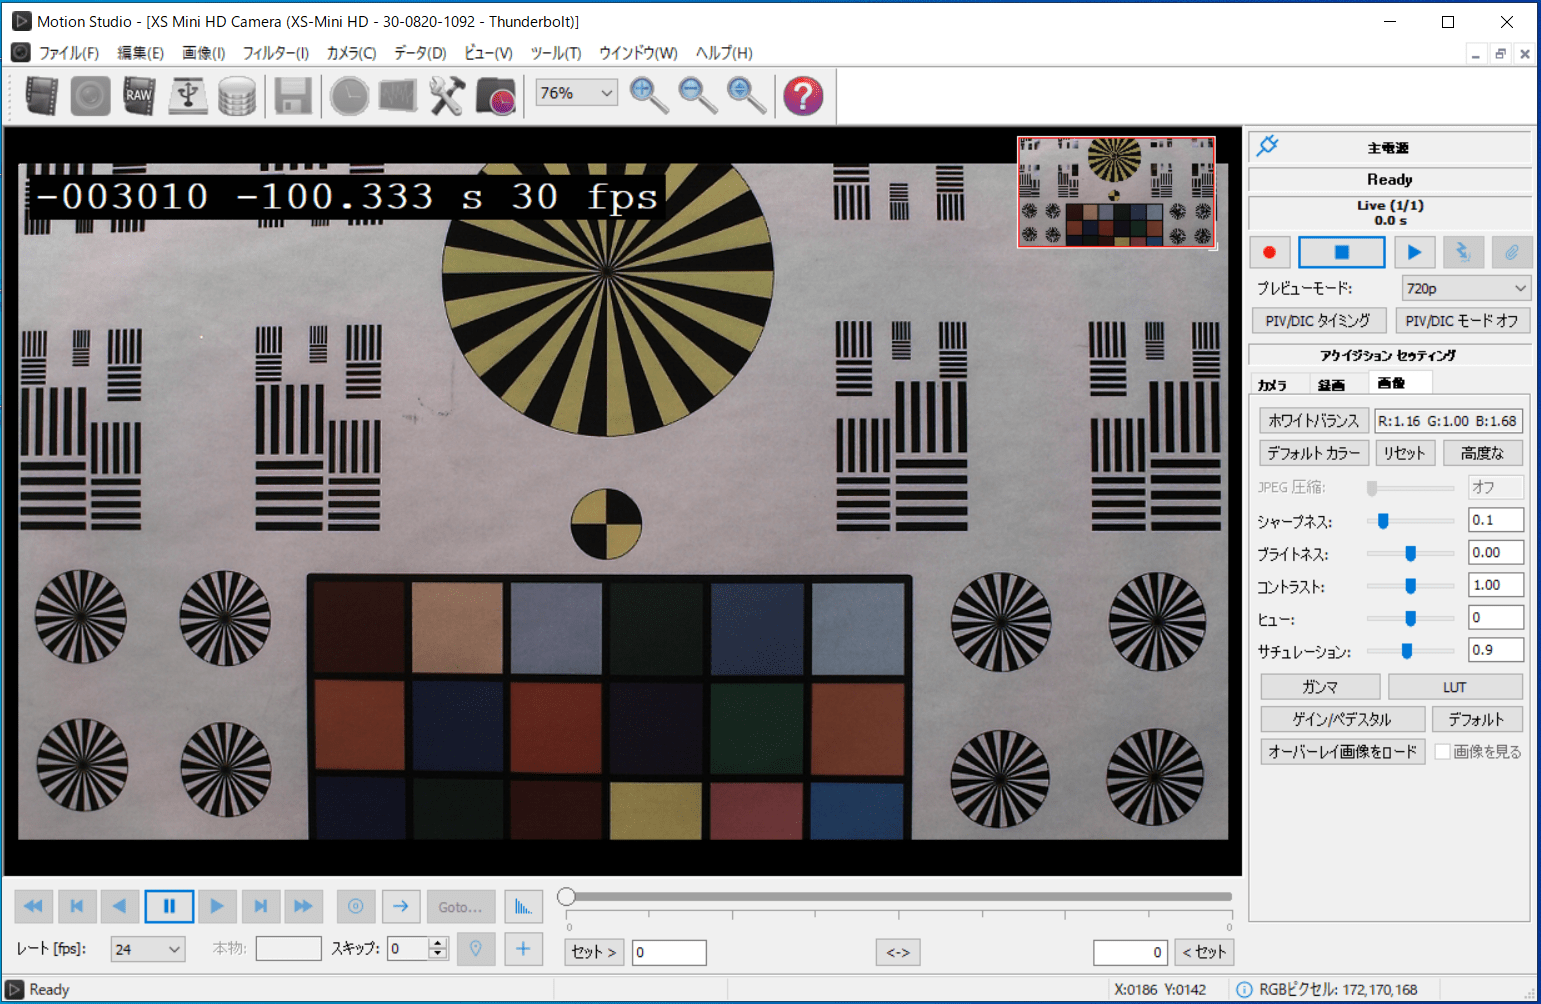Viewport: 1541px width, 1004px height.
Task: Click the folder with clock icon
Action: [x=496, y=96]
